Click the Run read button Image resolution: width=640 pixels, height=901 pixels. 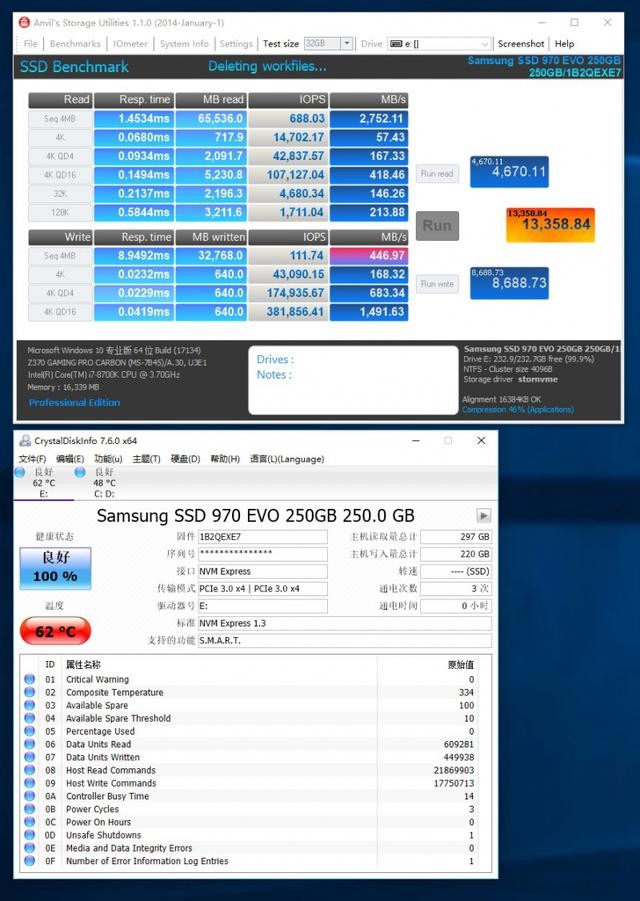point(437,174)
